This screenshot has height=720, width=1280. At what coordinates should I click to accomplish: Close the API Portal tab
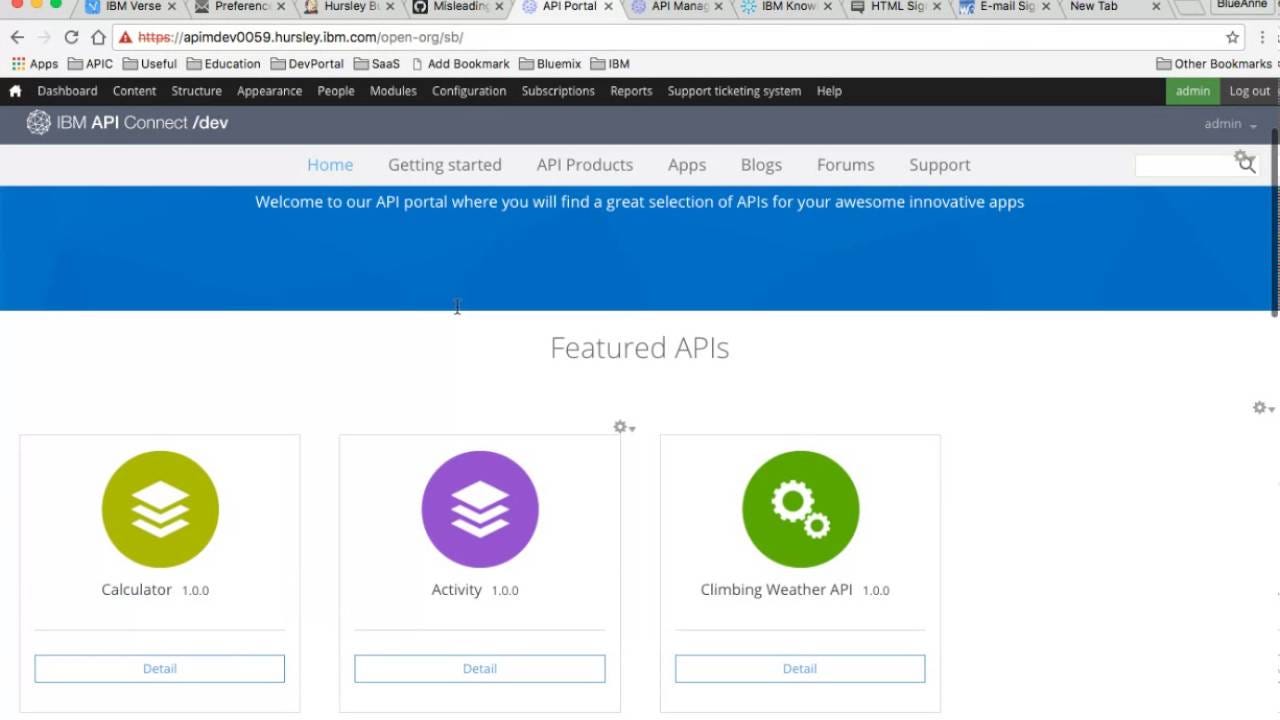coord(608,7)
